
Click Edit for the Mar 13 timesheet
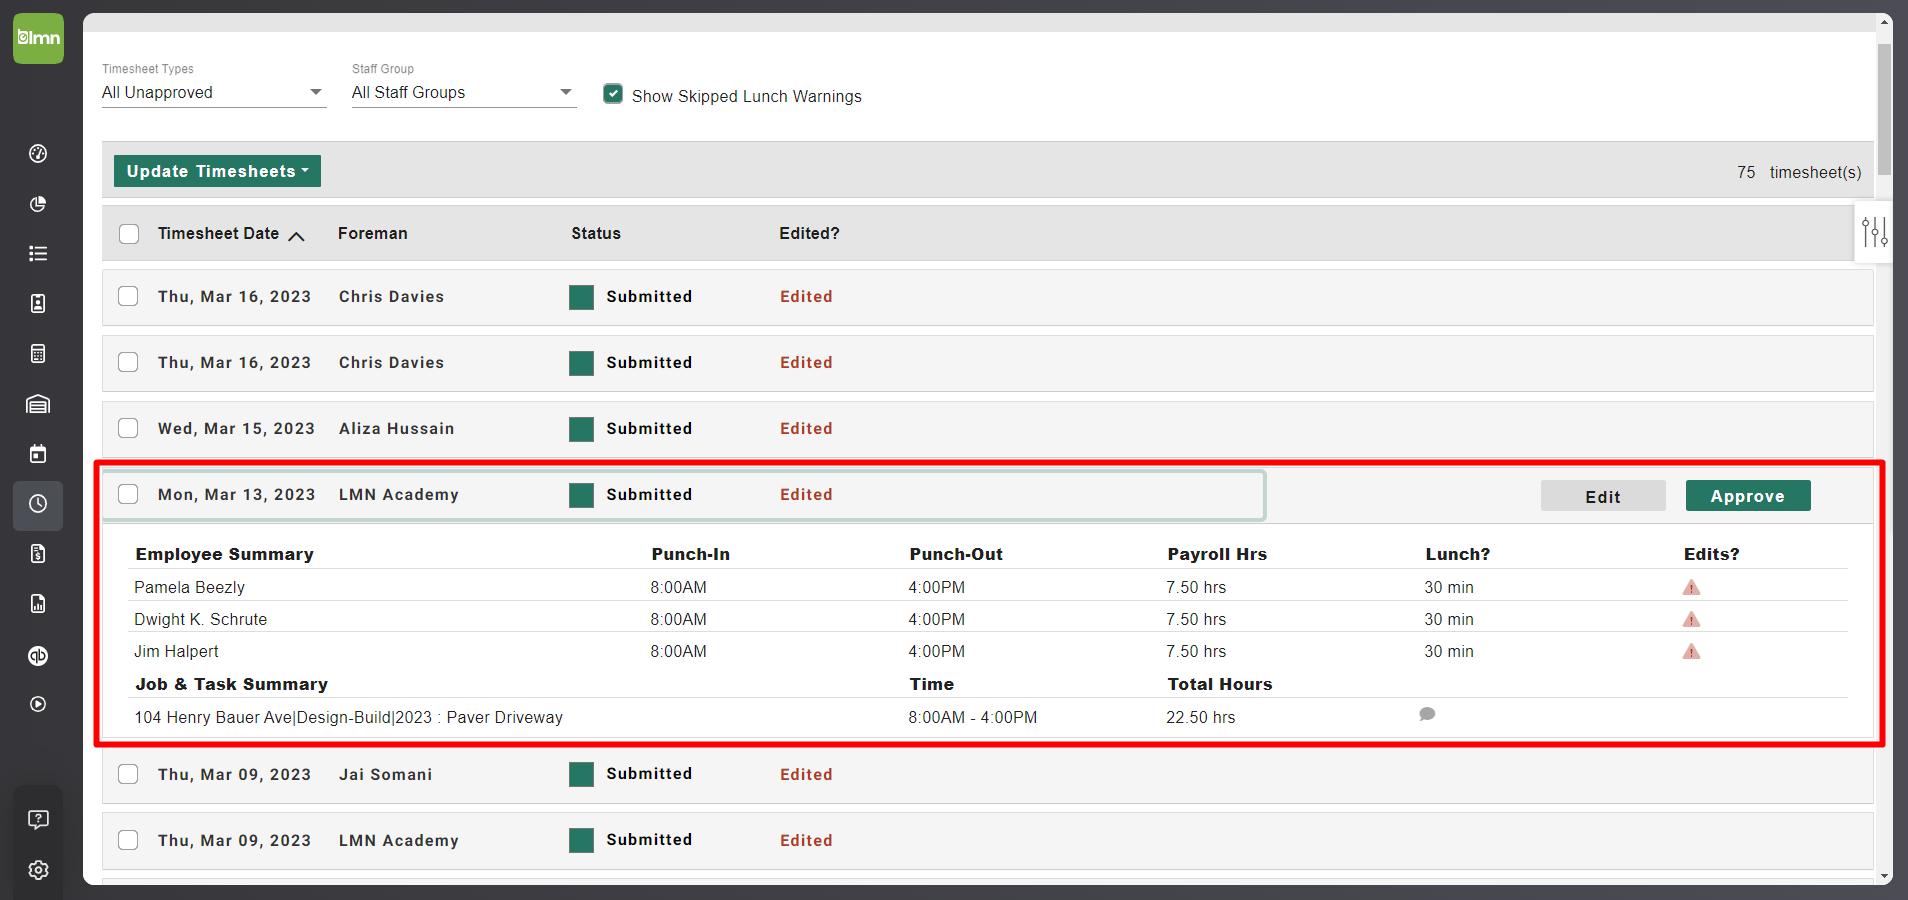1603,496
